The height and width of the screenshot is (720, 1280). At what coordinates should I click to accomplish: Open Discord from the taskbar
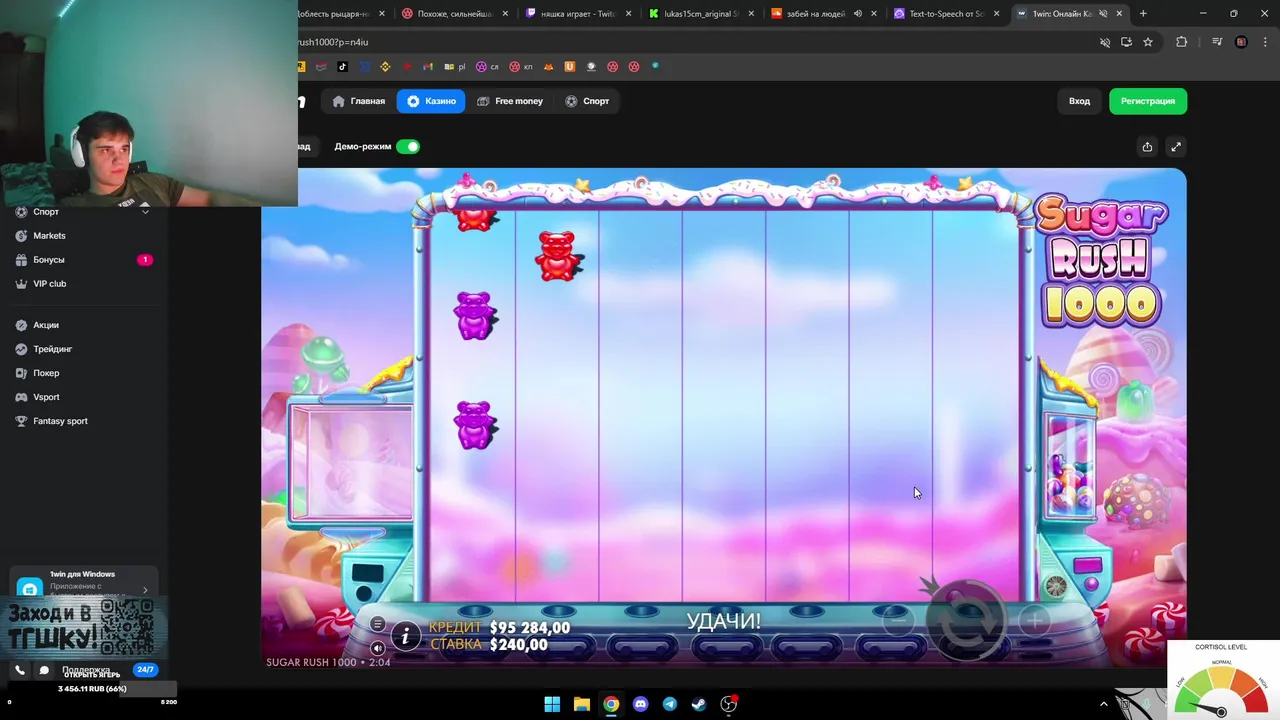tap(641, 704)
